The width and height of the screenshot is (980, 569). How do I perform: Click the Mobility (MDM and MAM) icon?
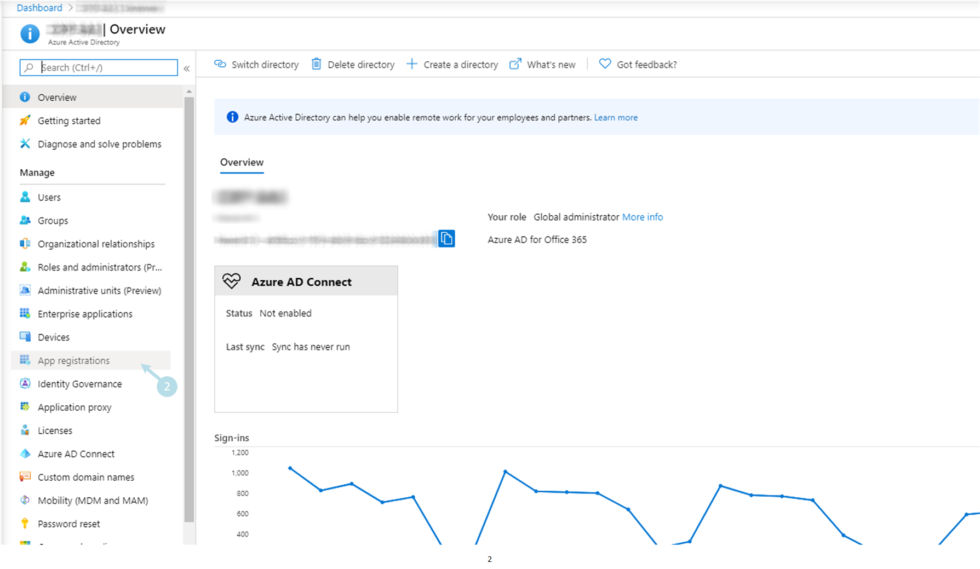point(25,500)
